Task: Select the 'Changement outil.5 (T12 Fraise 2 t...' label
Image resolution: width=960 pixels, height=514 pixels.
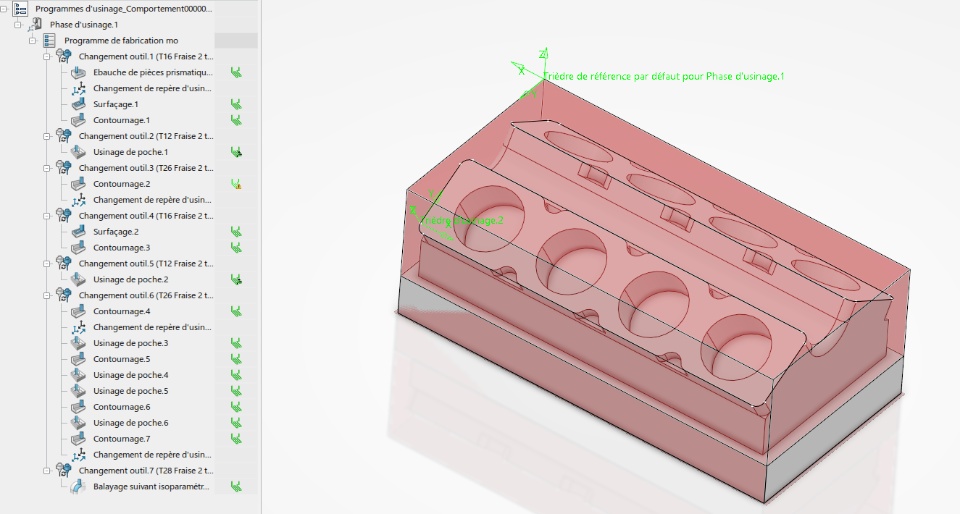Action: click(146, 263)
